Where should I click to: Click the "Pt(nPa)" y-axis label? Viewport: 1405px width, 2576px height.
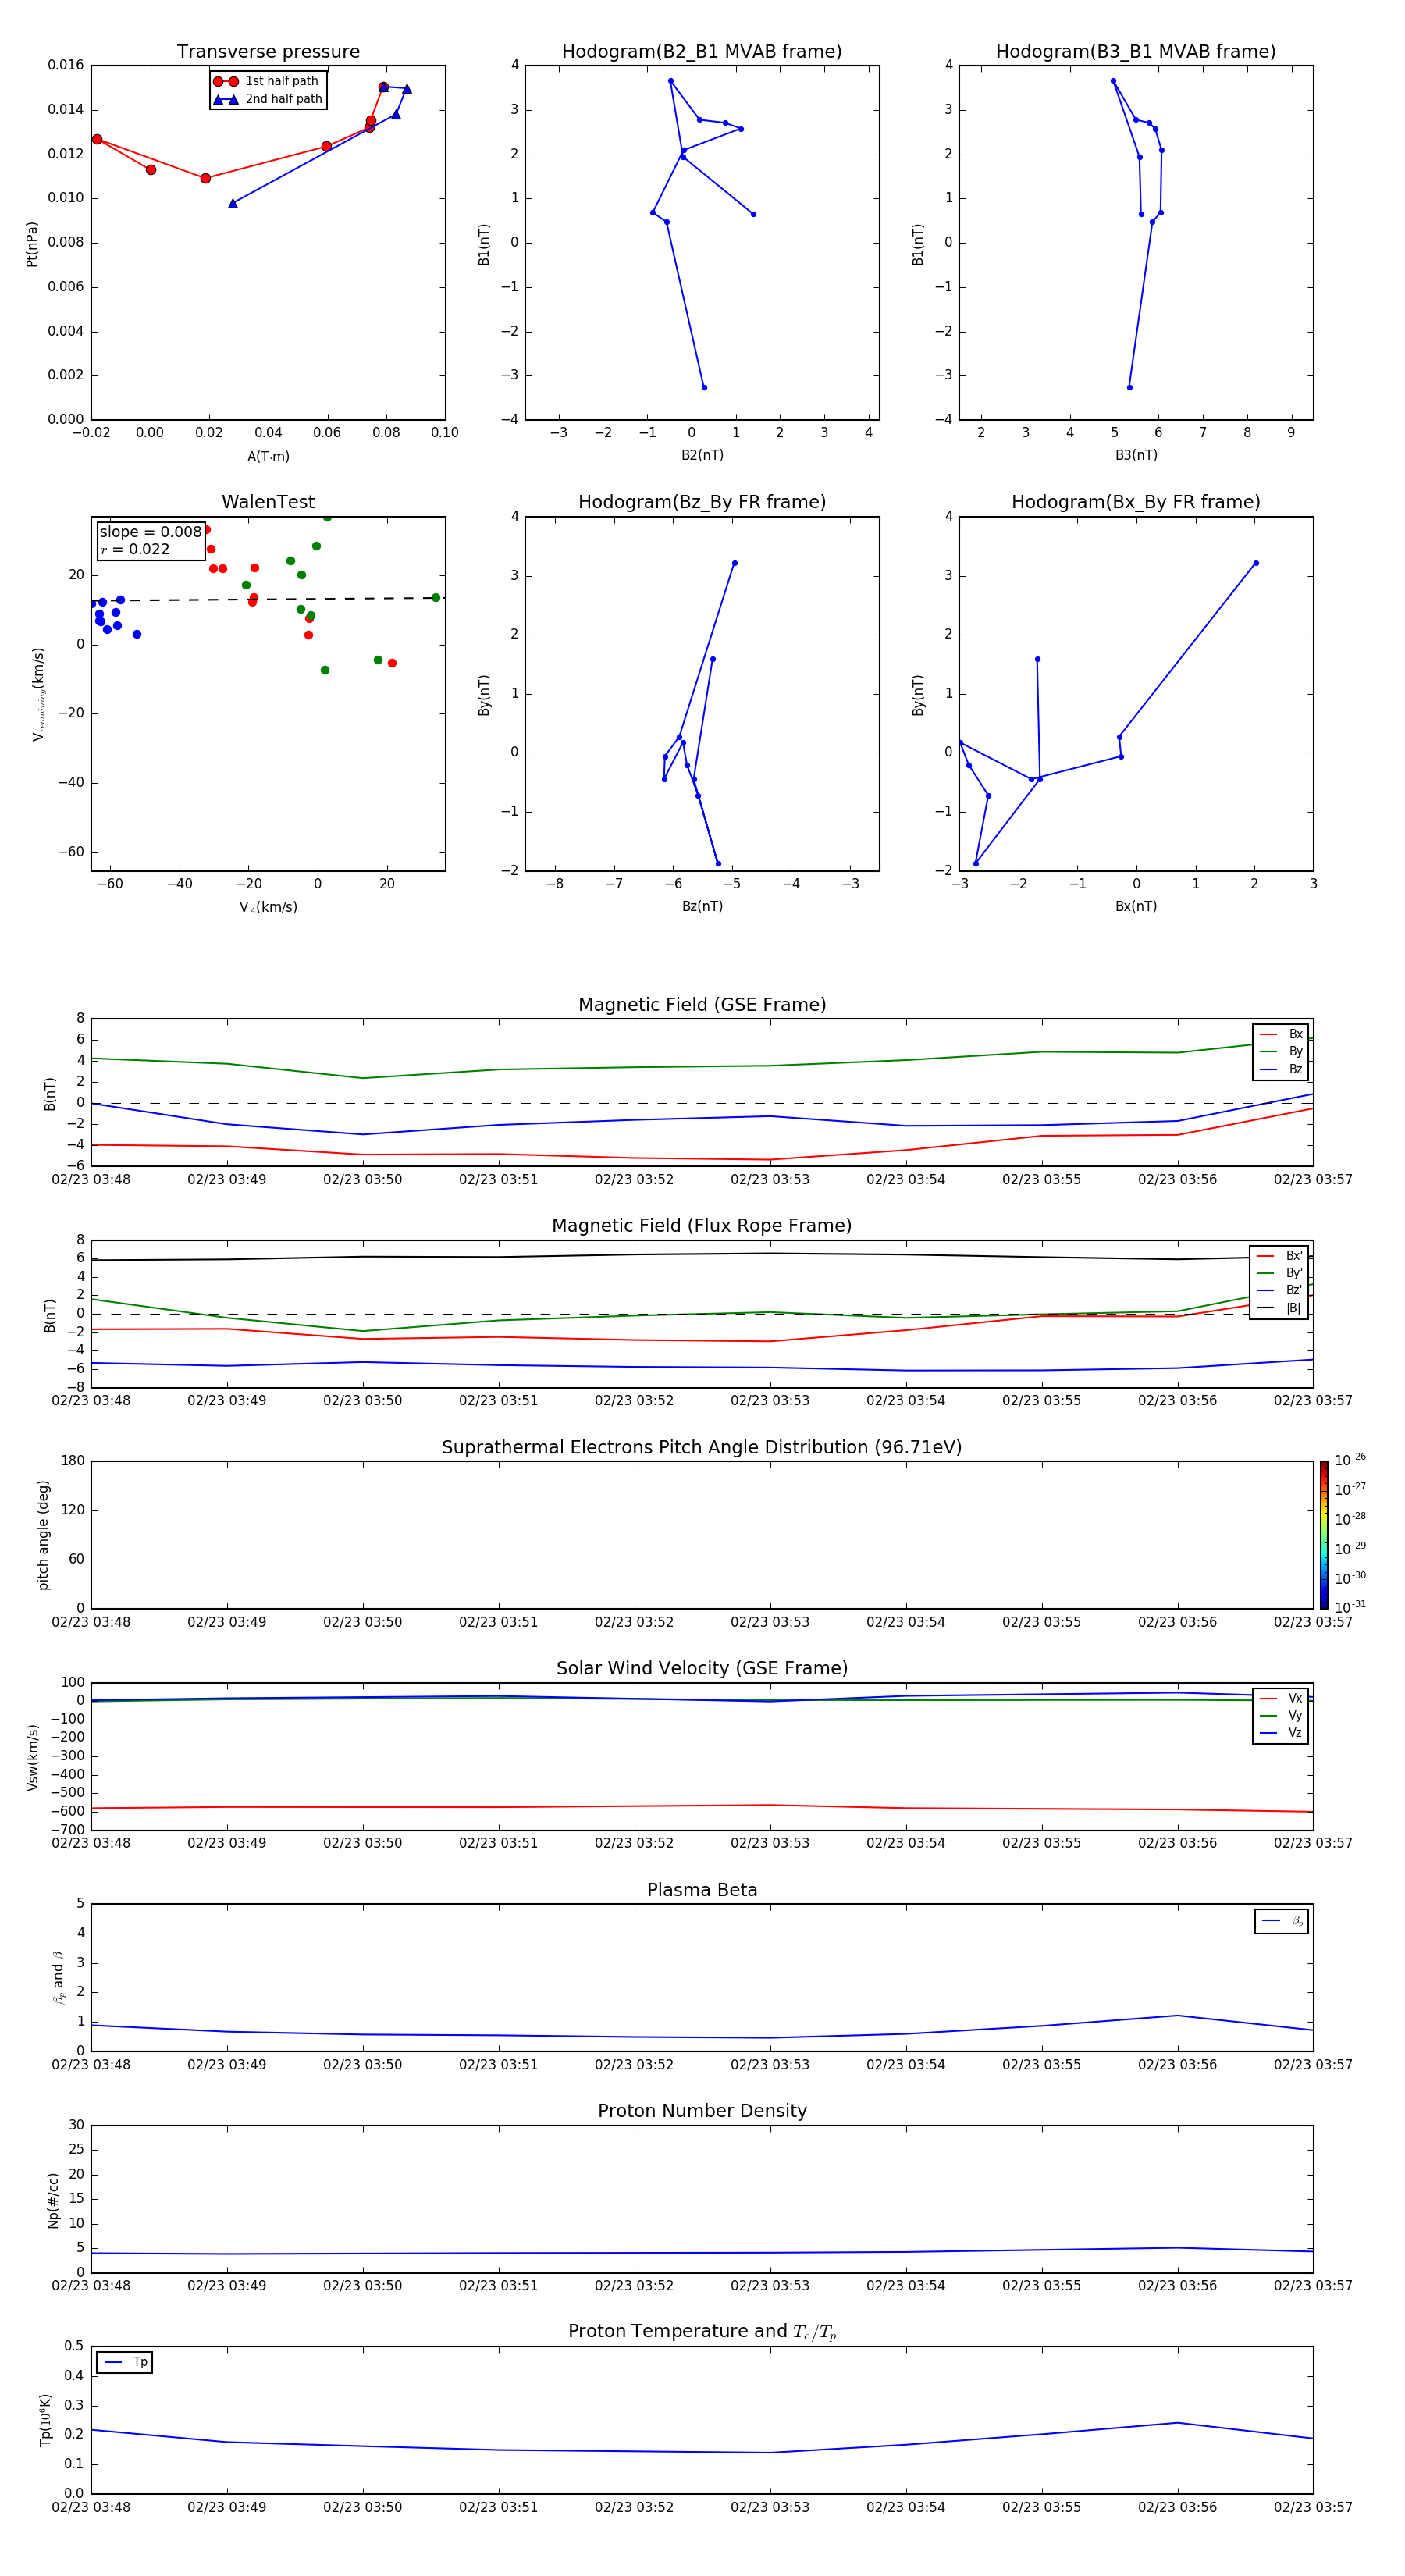[32, 243]
